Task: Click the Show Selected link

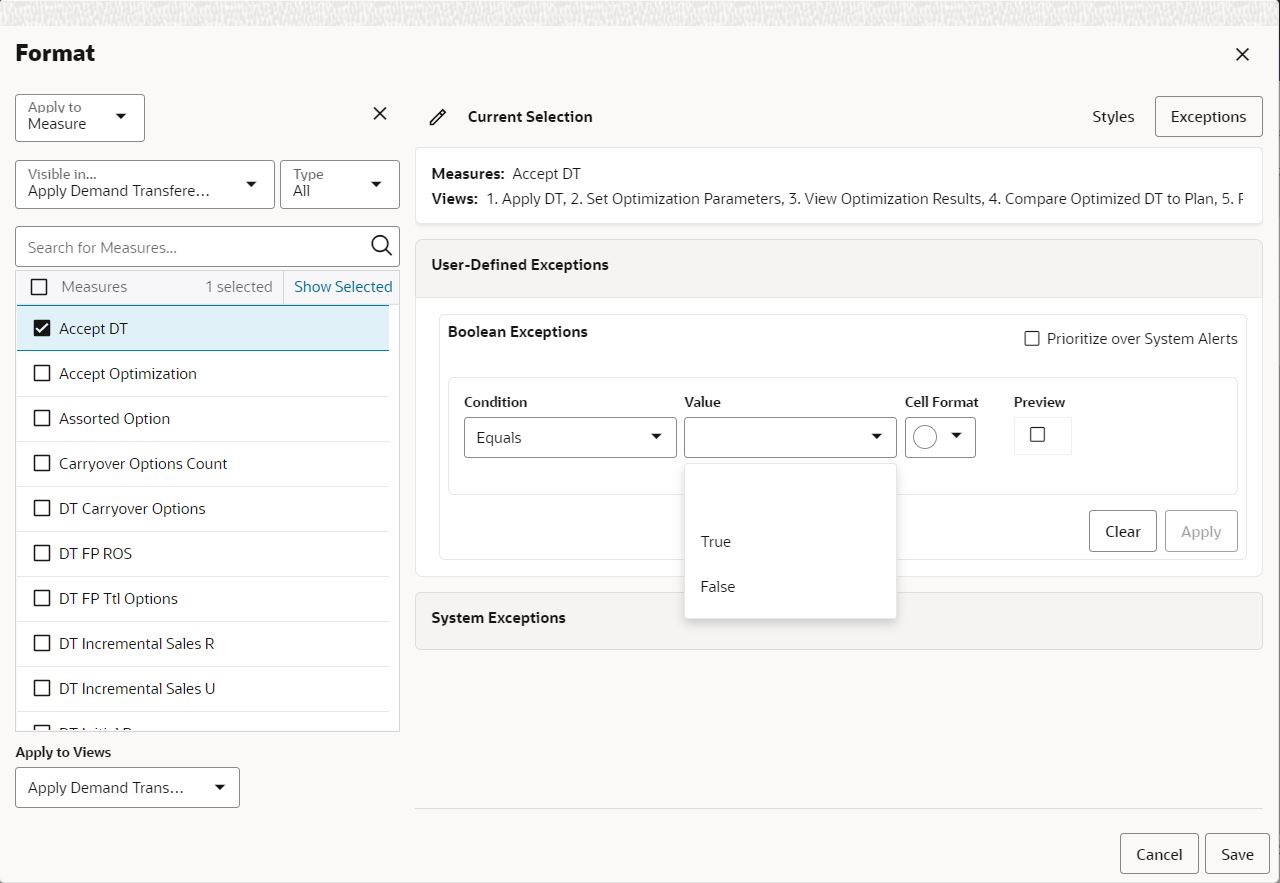Action: pos(342,286)
